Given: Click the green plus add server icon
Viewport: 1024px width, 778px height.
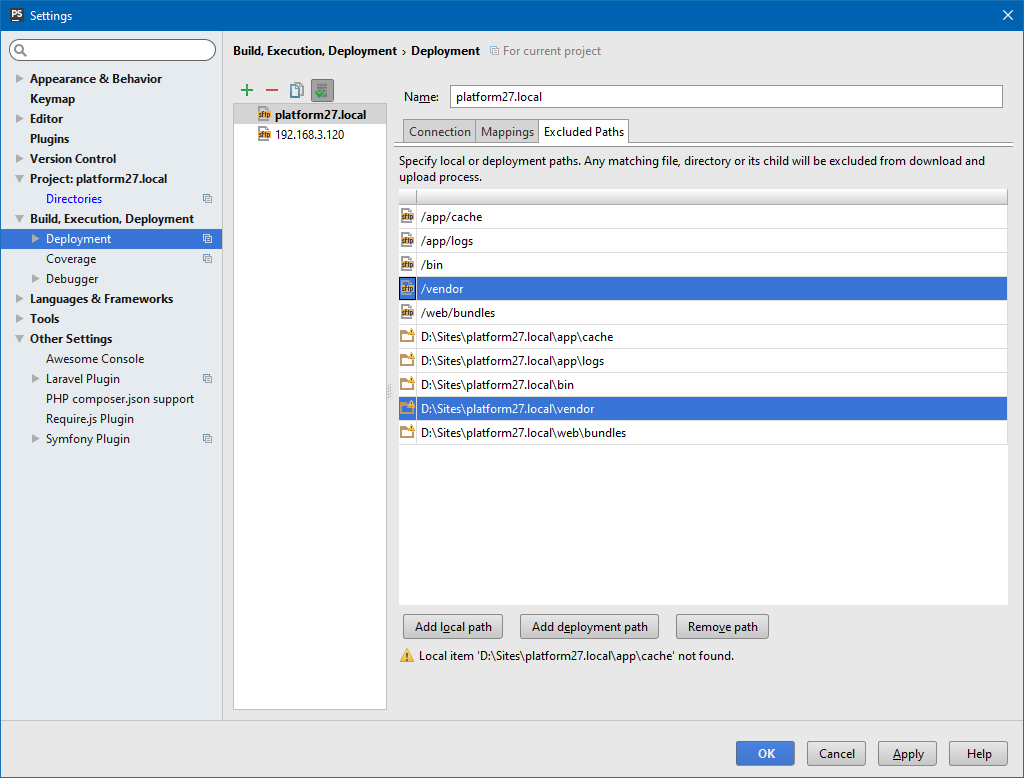Looking at the screenshot, I should point(247,91).
